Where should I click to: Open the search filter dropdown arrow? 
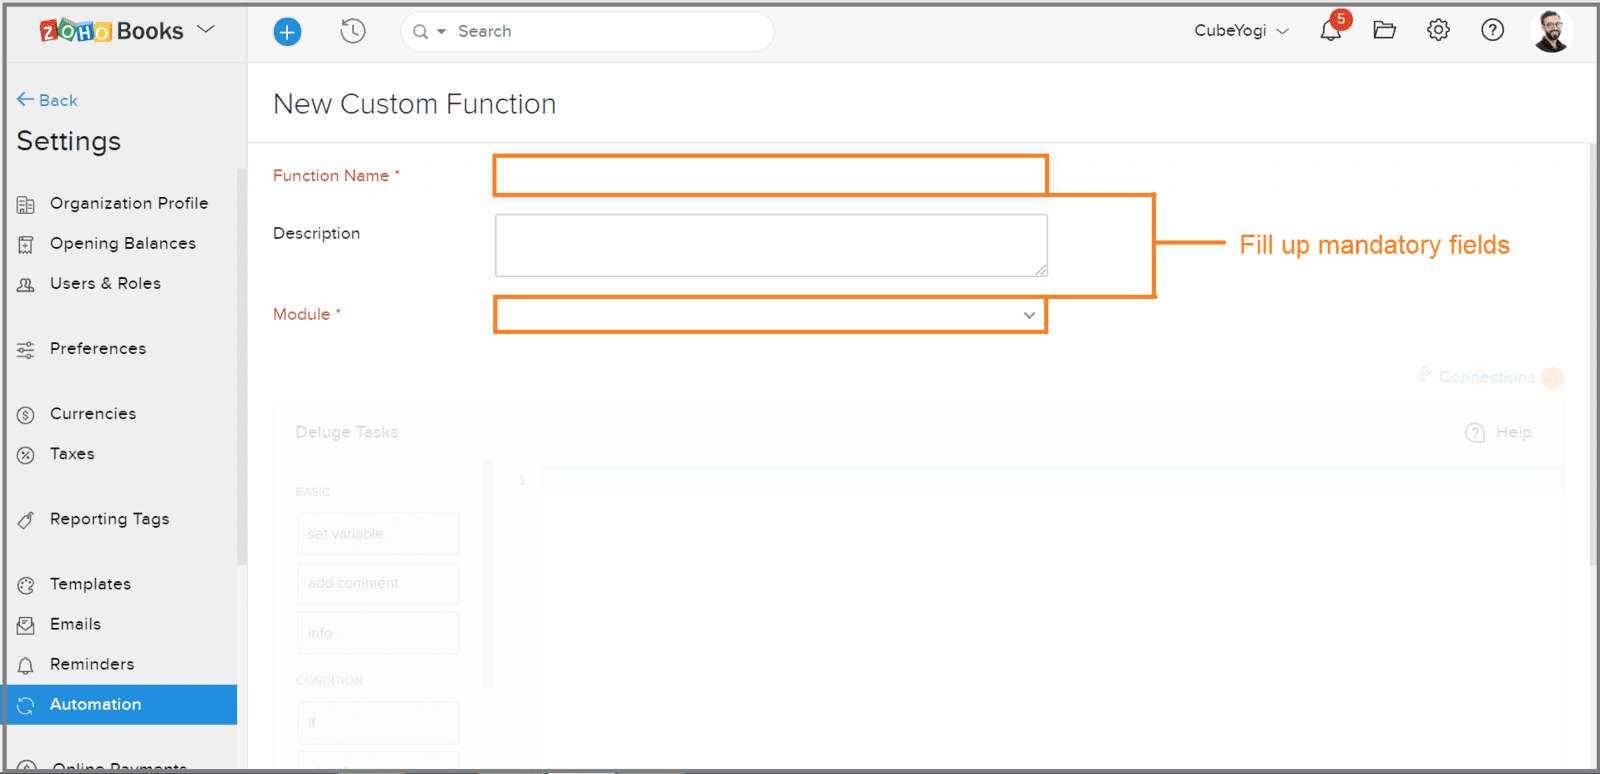[x=441, y=32]
